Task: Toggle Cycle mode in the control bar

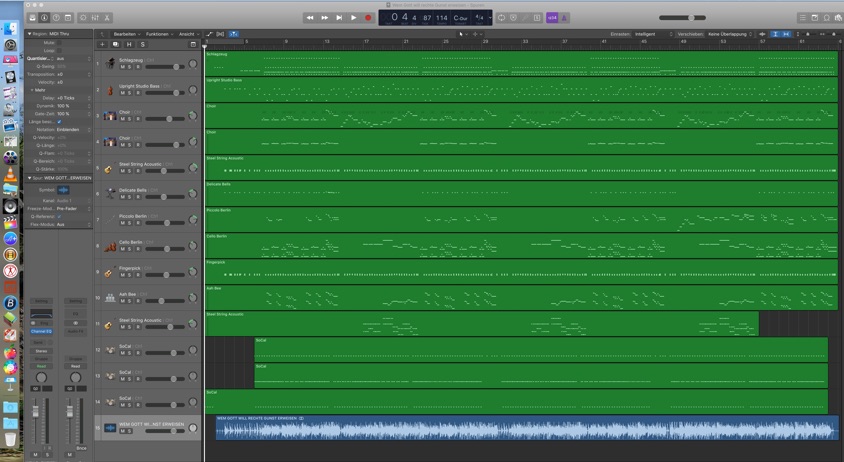Action: (x=502, y=18)
